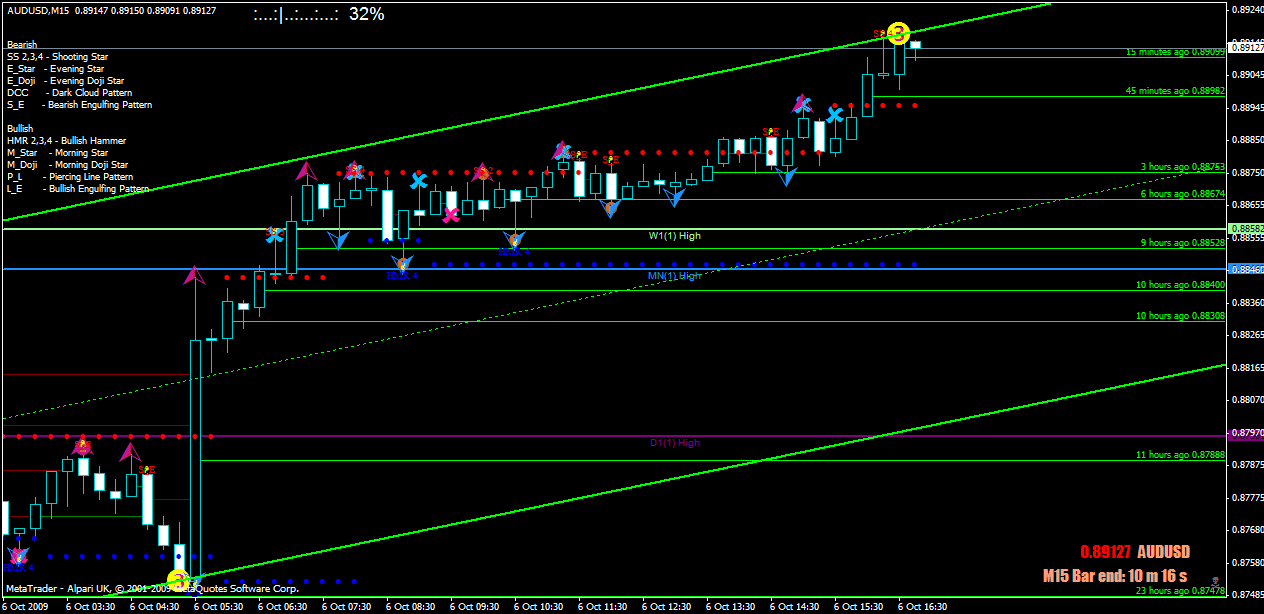This screenshot has height=614, width=1264.
Task: Click the "Bullish" legend heading
Action: pyautogui.click(x=19, y=129)
